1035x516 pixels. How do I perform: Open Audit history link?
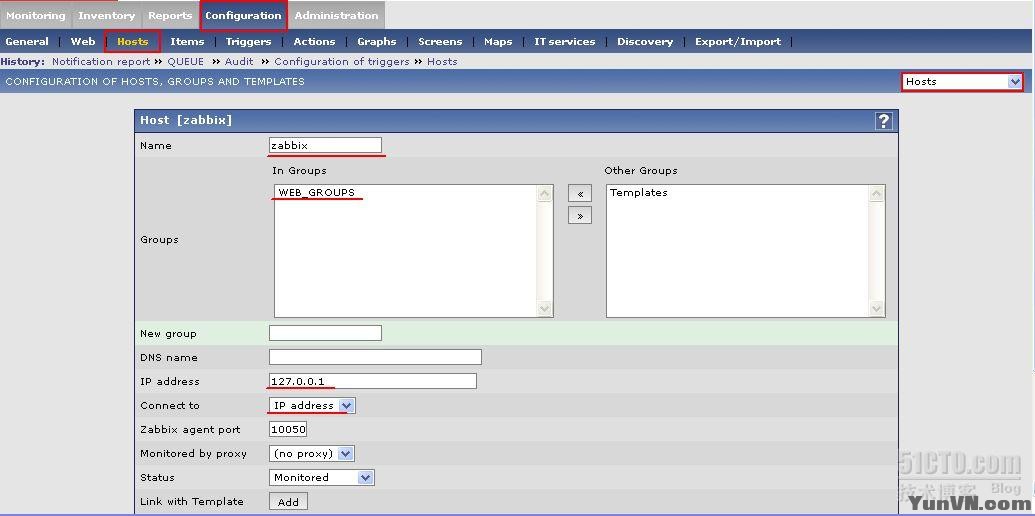tap(239, 61)
